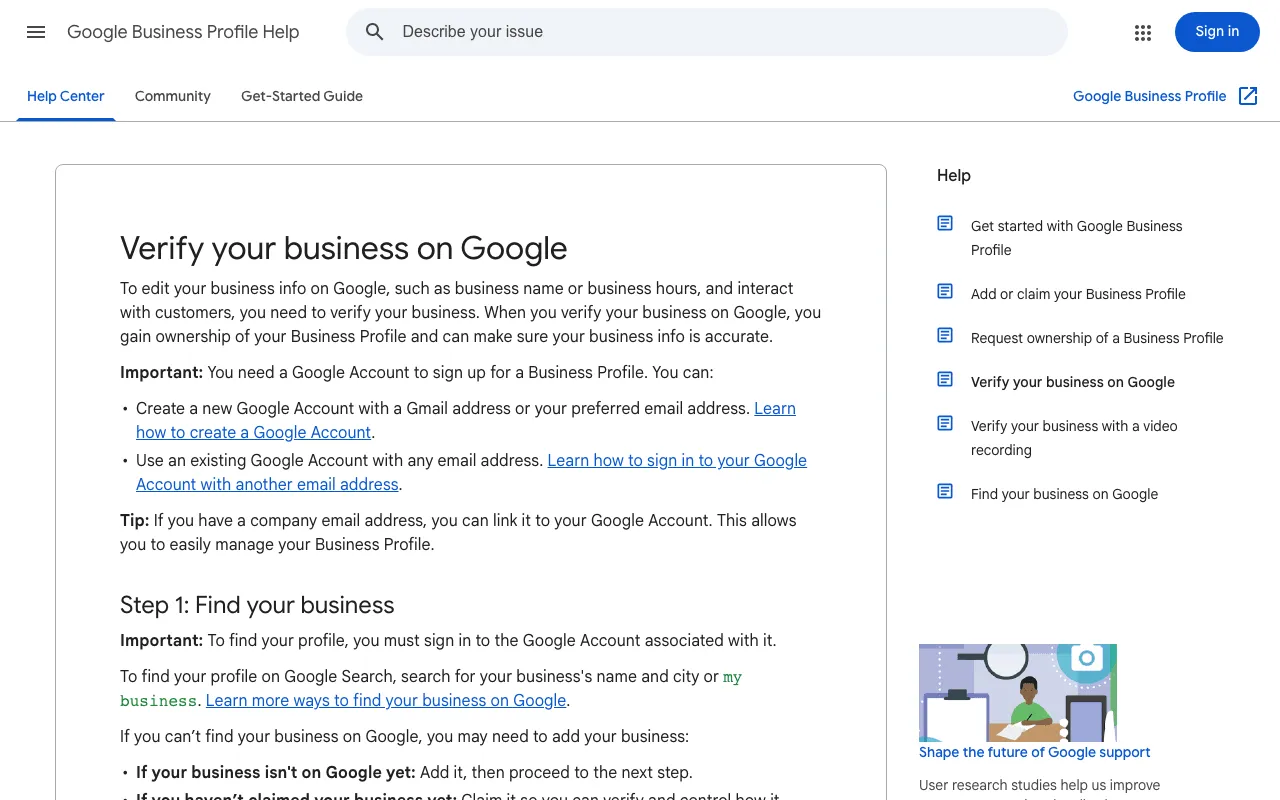Click article icon beside Verify your business on Google
This screenshot has width=1280, height=800.
(x=945, y=379)
